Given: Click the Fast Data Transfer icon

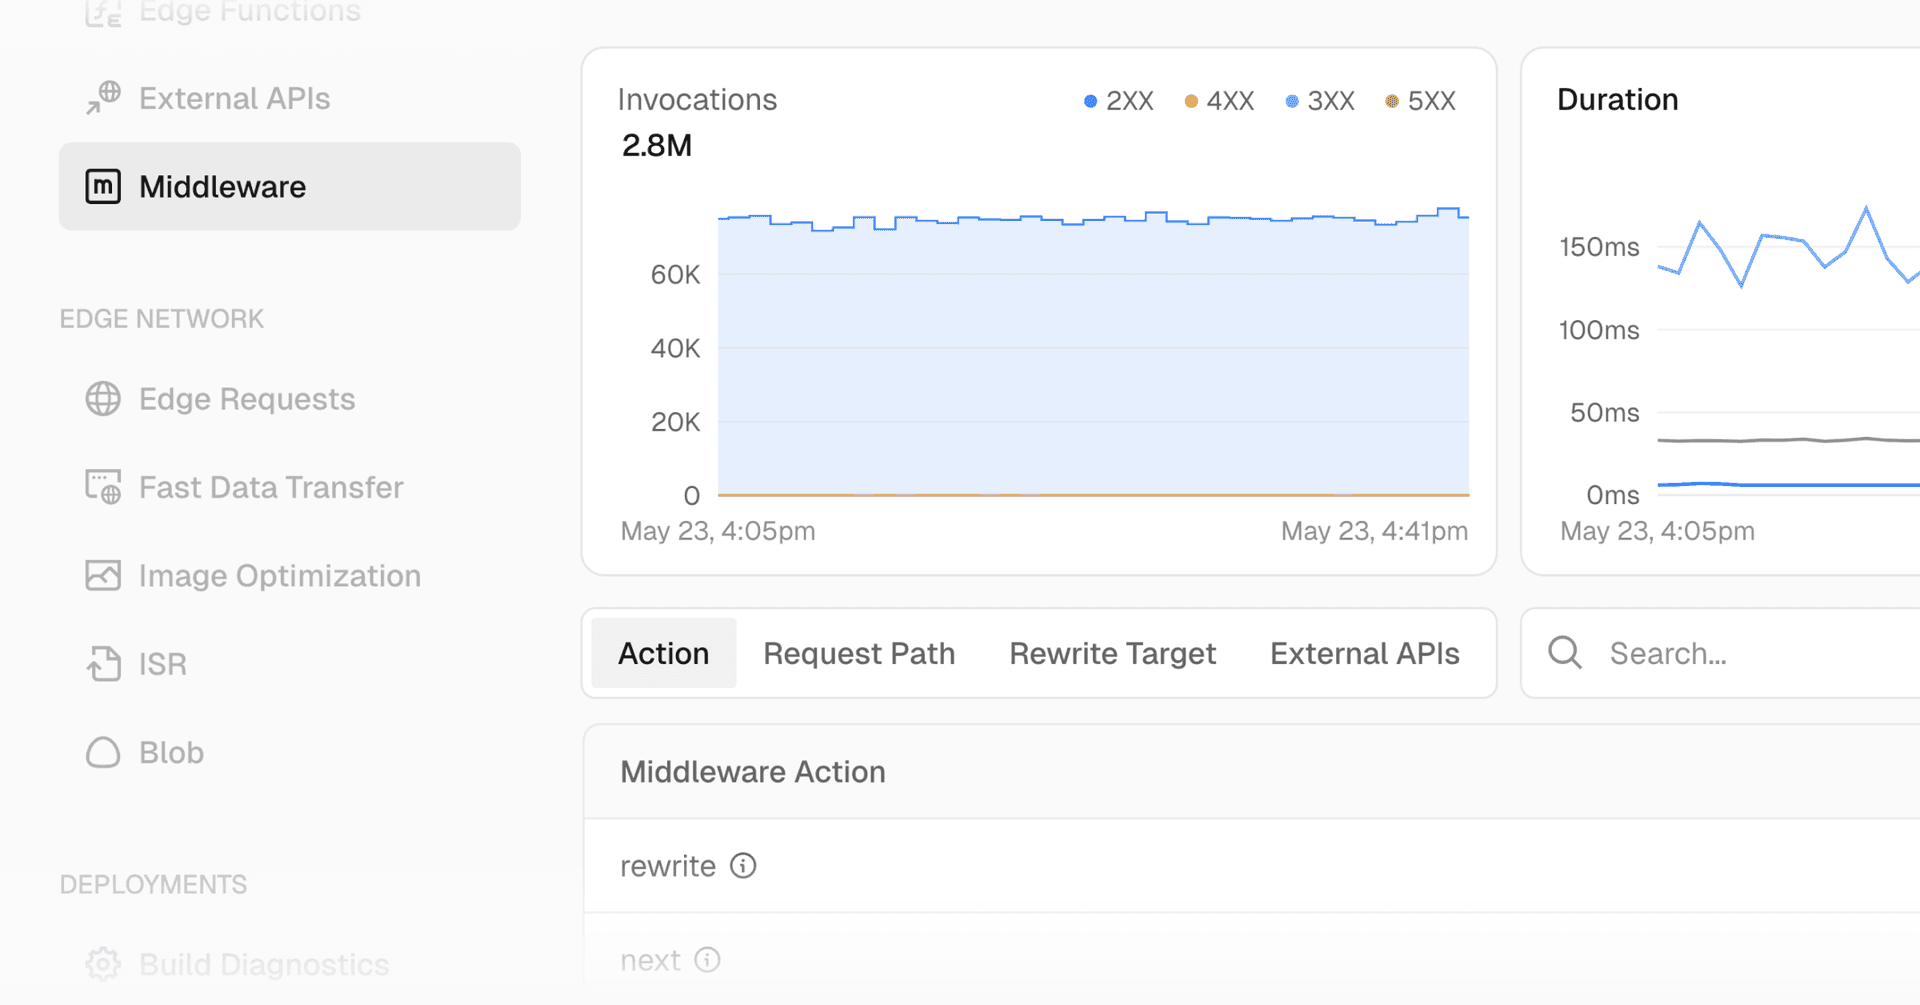Looking at the screenshot, I should pos(103,487).
